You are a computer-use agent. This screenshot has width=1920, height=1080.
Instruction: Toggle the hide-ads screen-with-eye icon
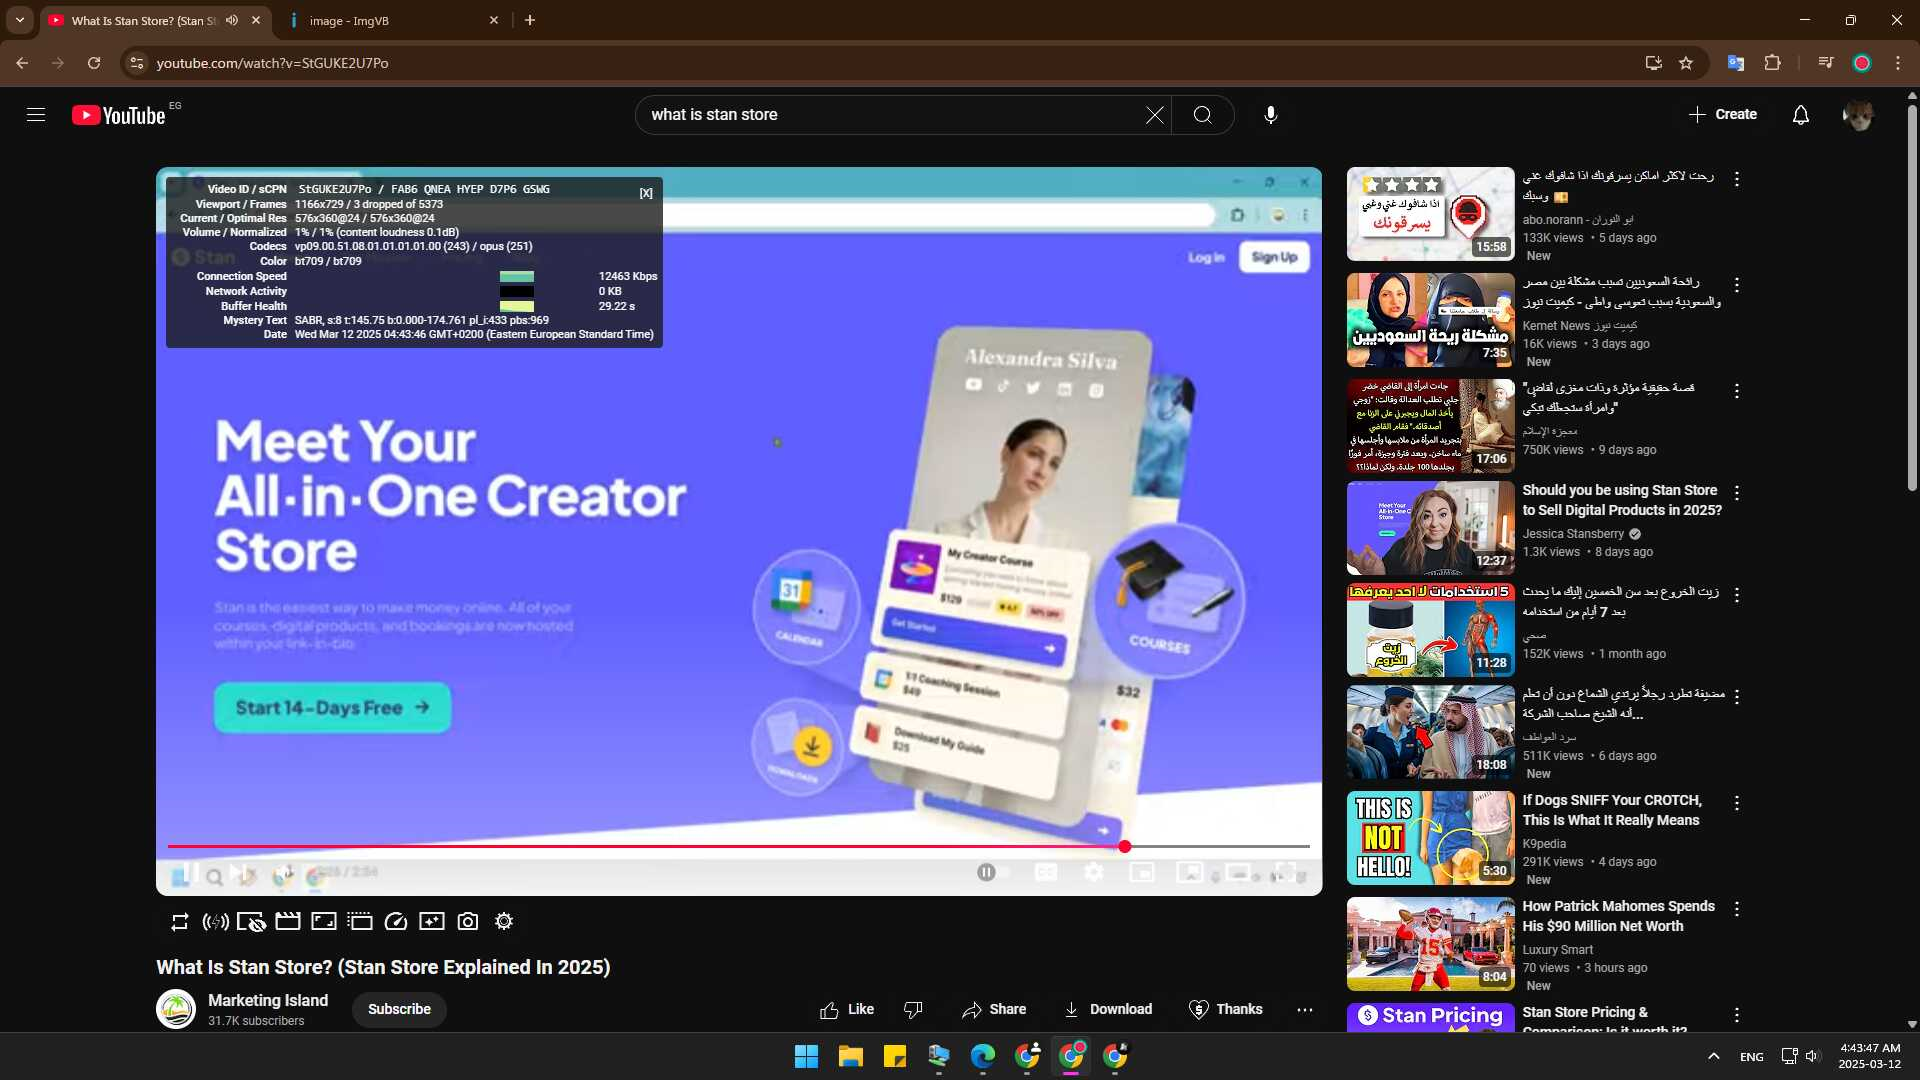pos(251,922)
